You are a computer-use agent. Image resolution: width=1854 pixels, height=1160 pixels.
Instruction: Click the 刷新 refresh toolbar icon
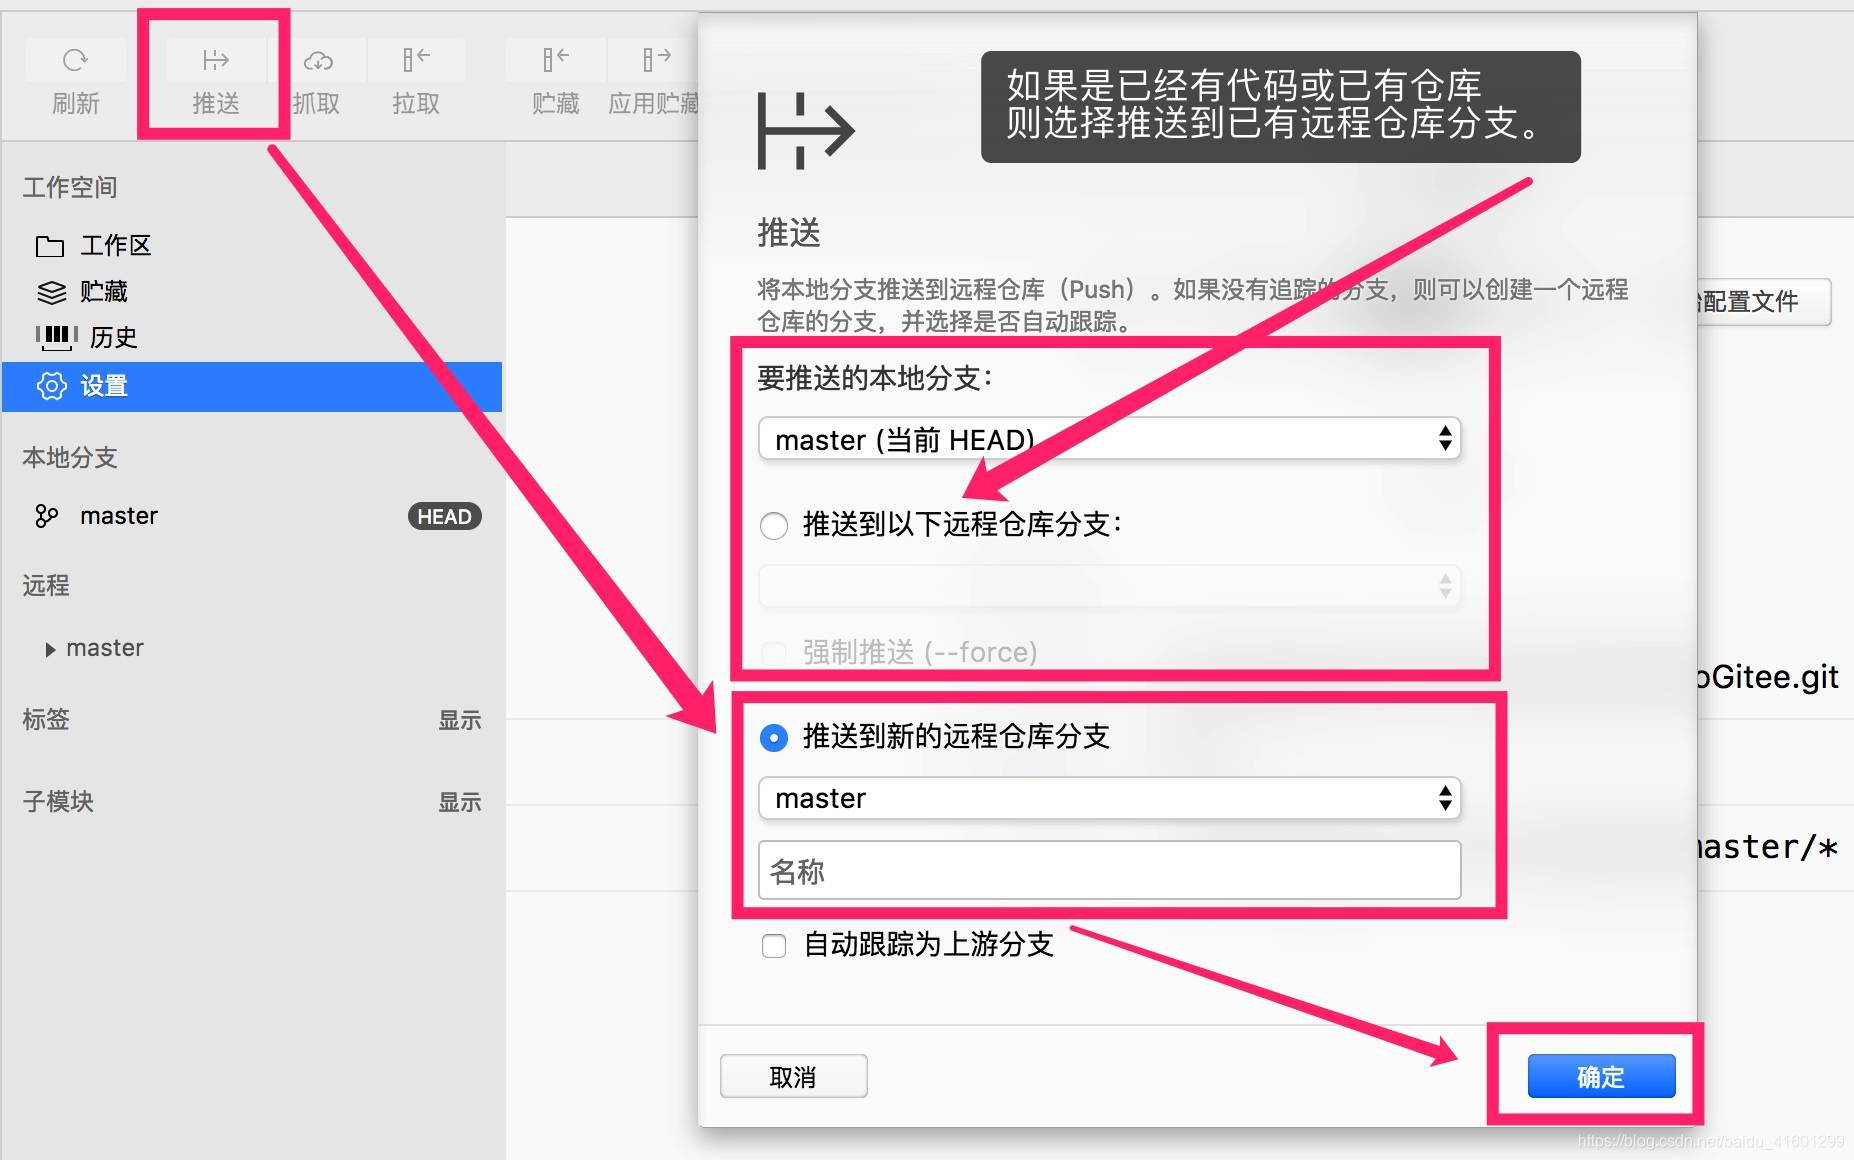coord(75,60)
